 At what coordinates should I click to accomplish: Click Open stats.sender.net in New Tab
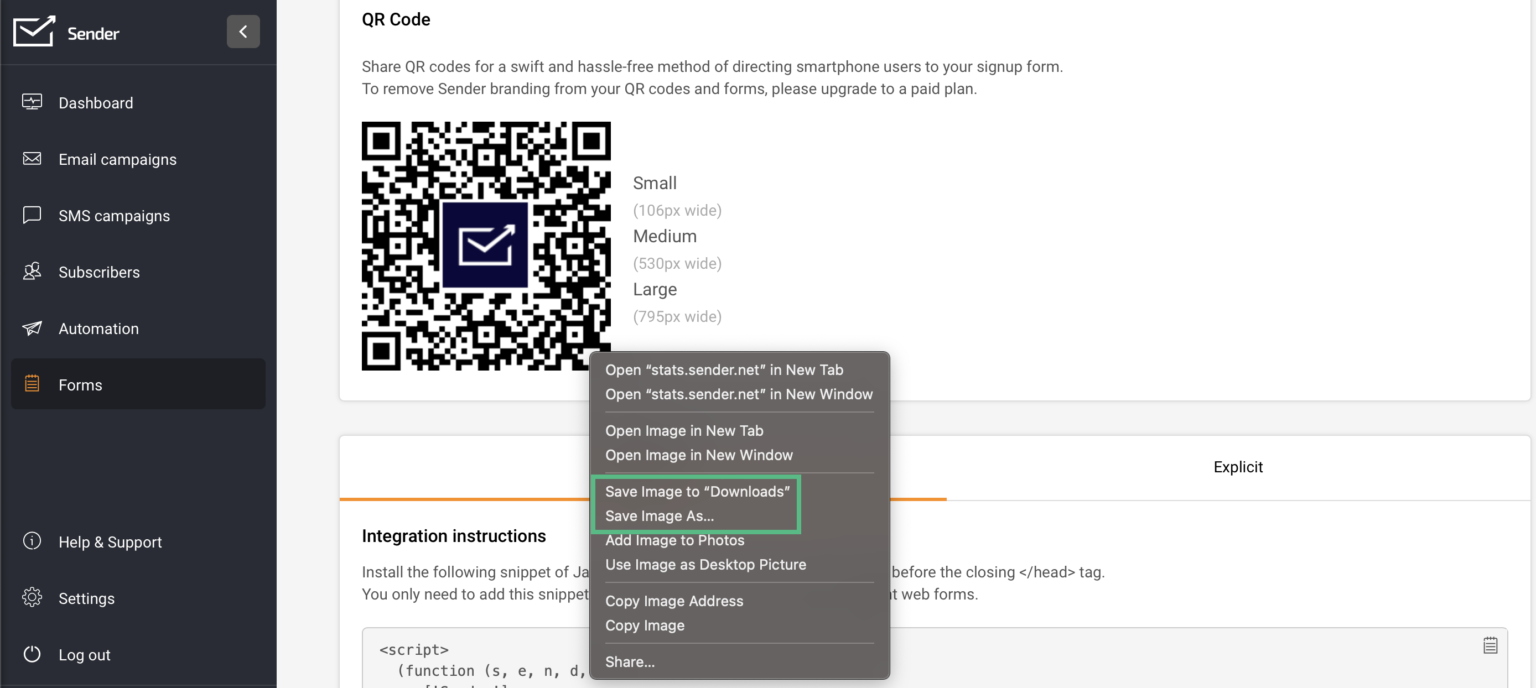click(x=725, y=369)
